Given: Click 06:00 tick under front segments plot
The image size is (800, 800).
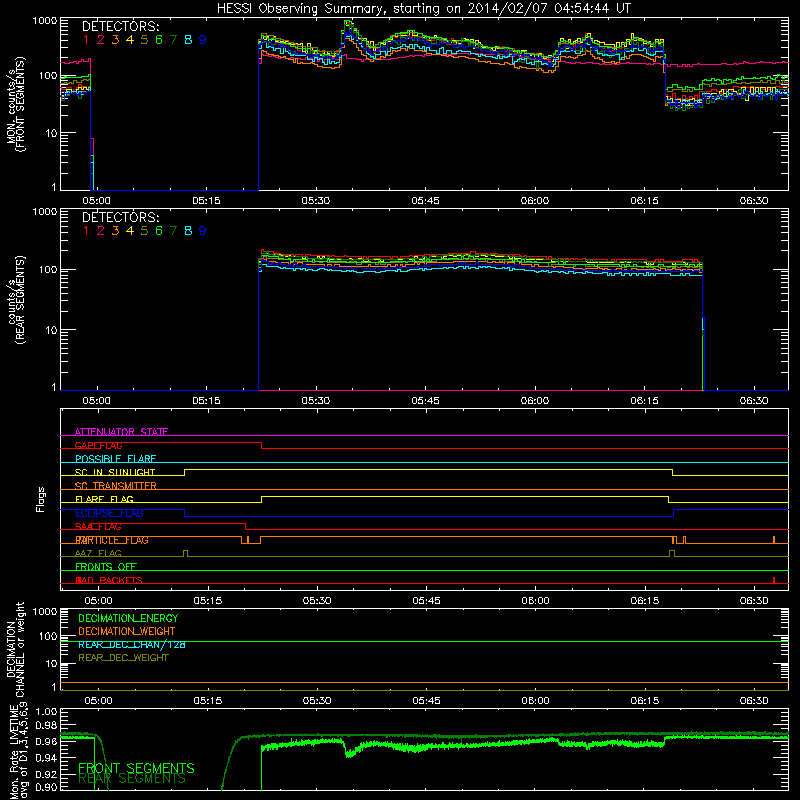Looking at the screenshot, I should (535, 201).
